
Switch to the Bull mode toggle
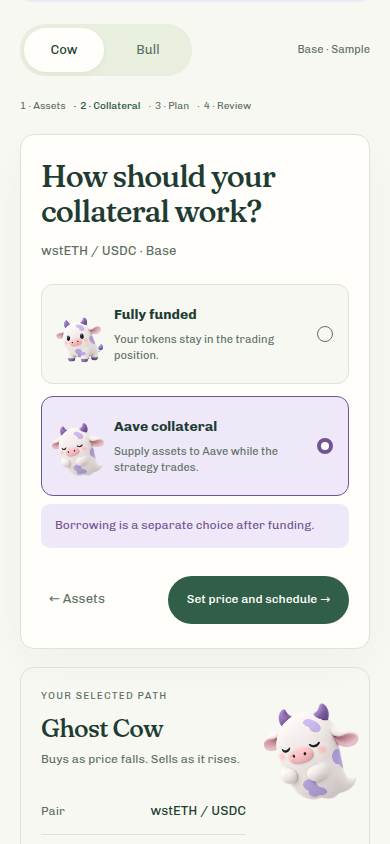(x=148, y=50)
